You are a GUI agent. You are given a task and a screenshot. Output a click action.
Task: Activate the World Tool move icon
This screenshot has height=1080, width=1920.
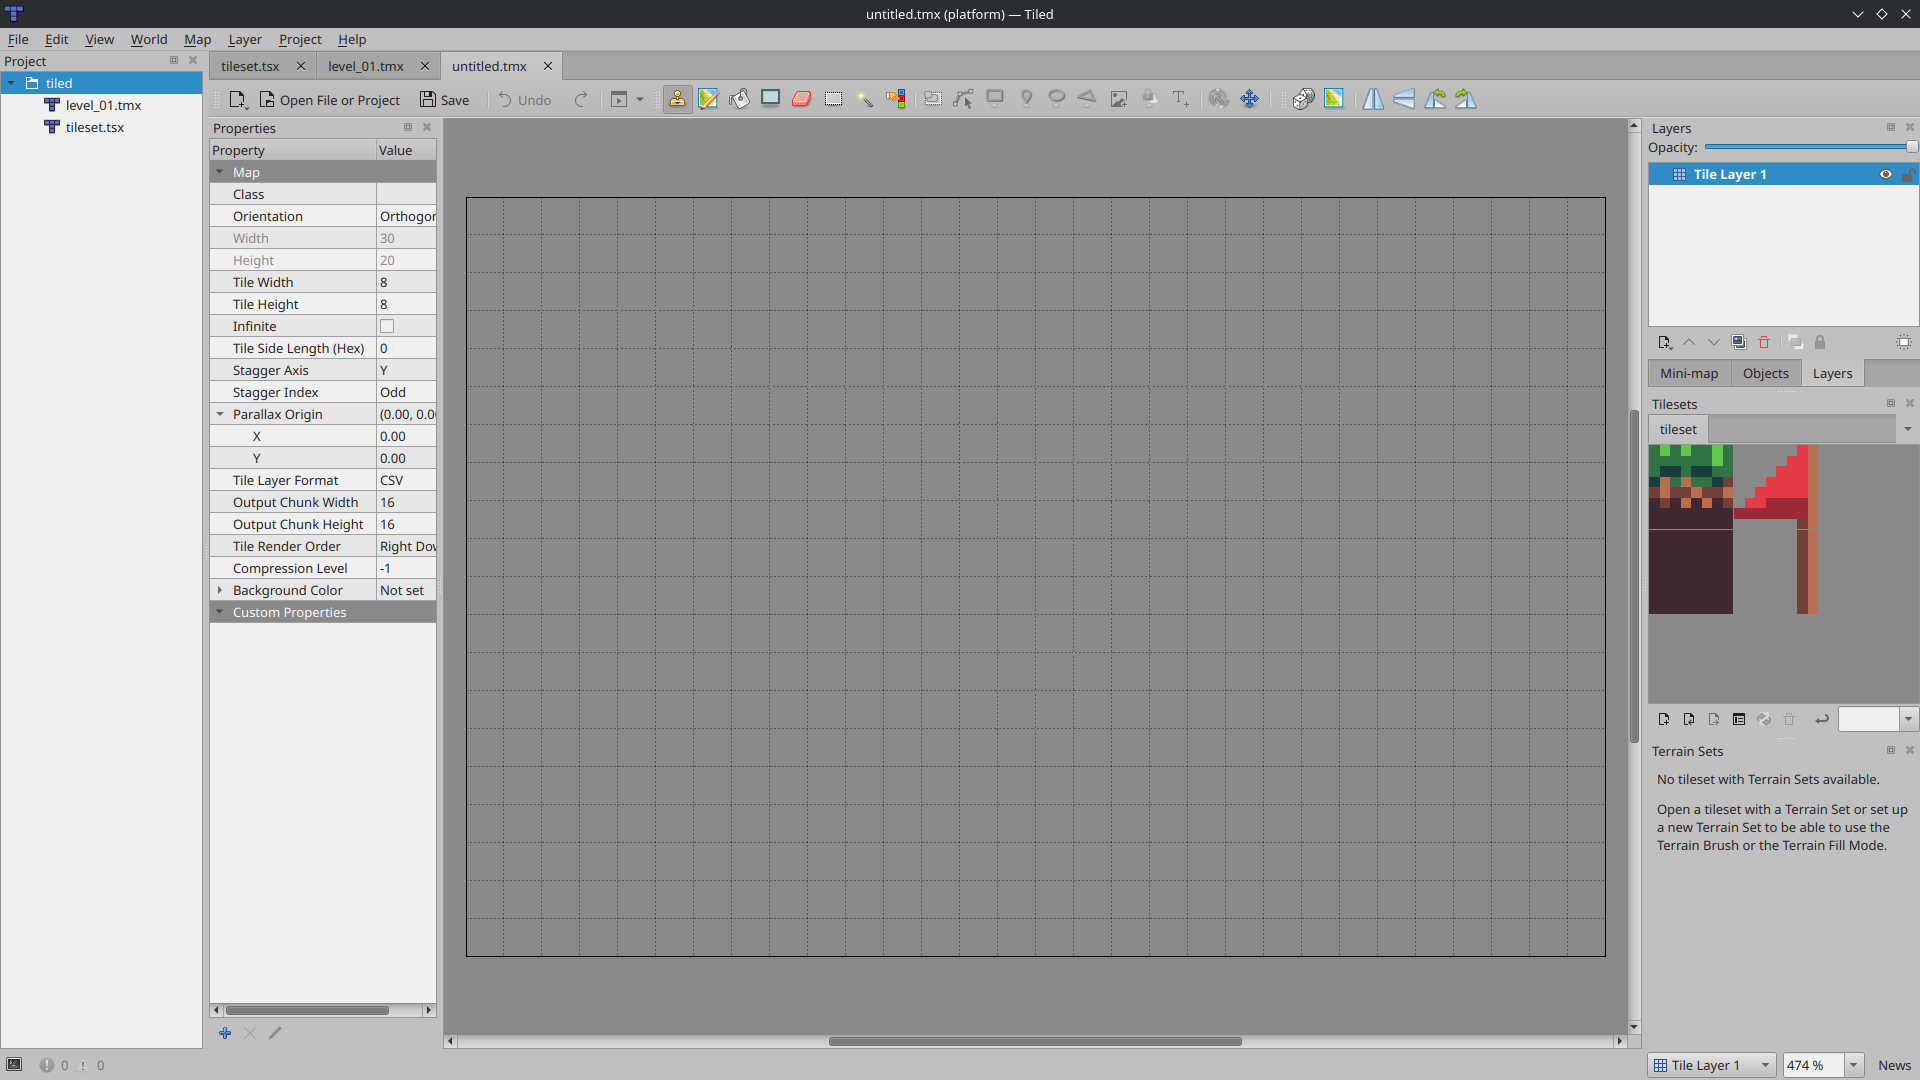(x=1249, y=99)
